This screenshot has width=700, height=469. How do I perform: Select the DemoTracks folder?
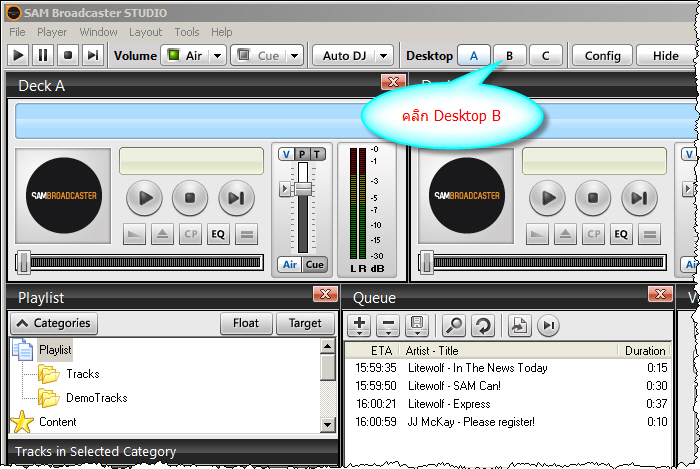(96, 398)
